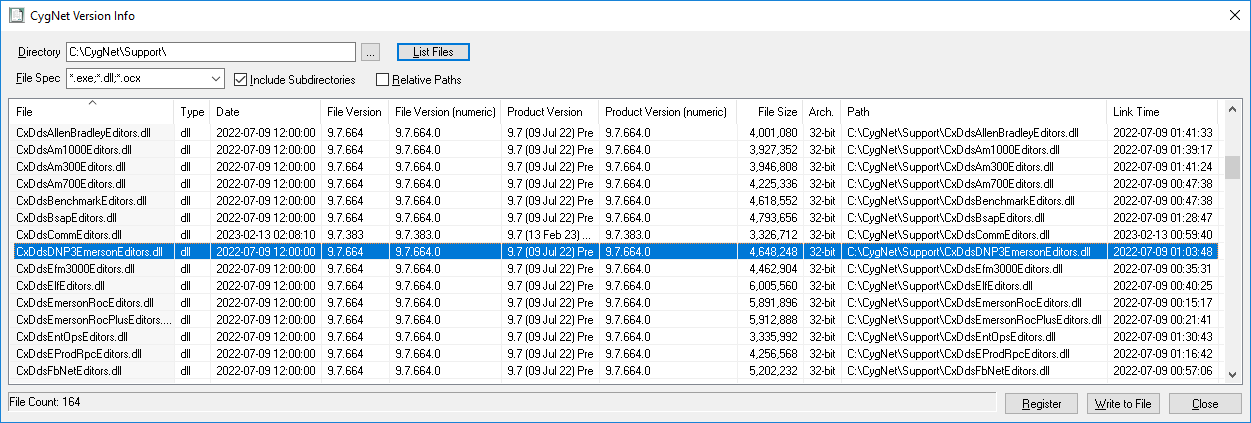Sort by Arch. column header

(x=821, y=112)
